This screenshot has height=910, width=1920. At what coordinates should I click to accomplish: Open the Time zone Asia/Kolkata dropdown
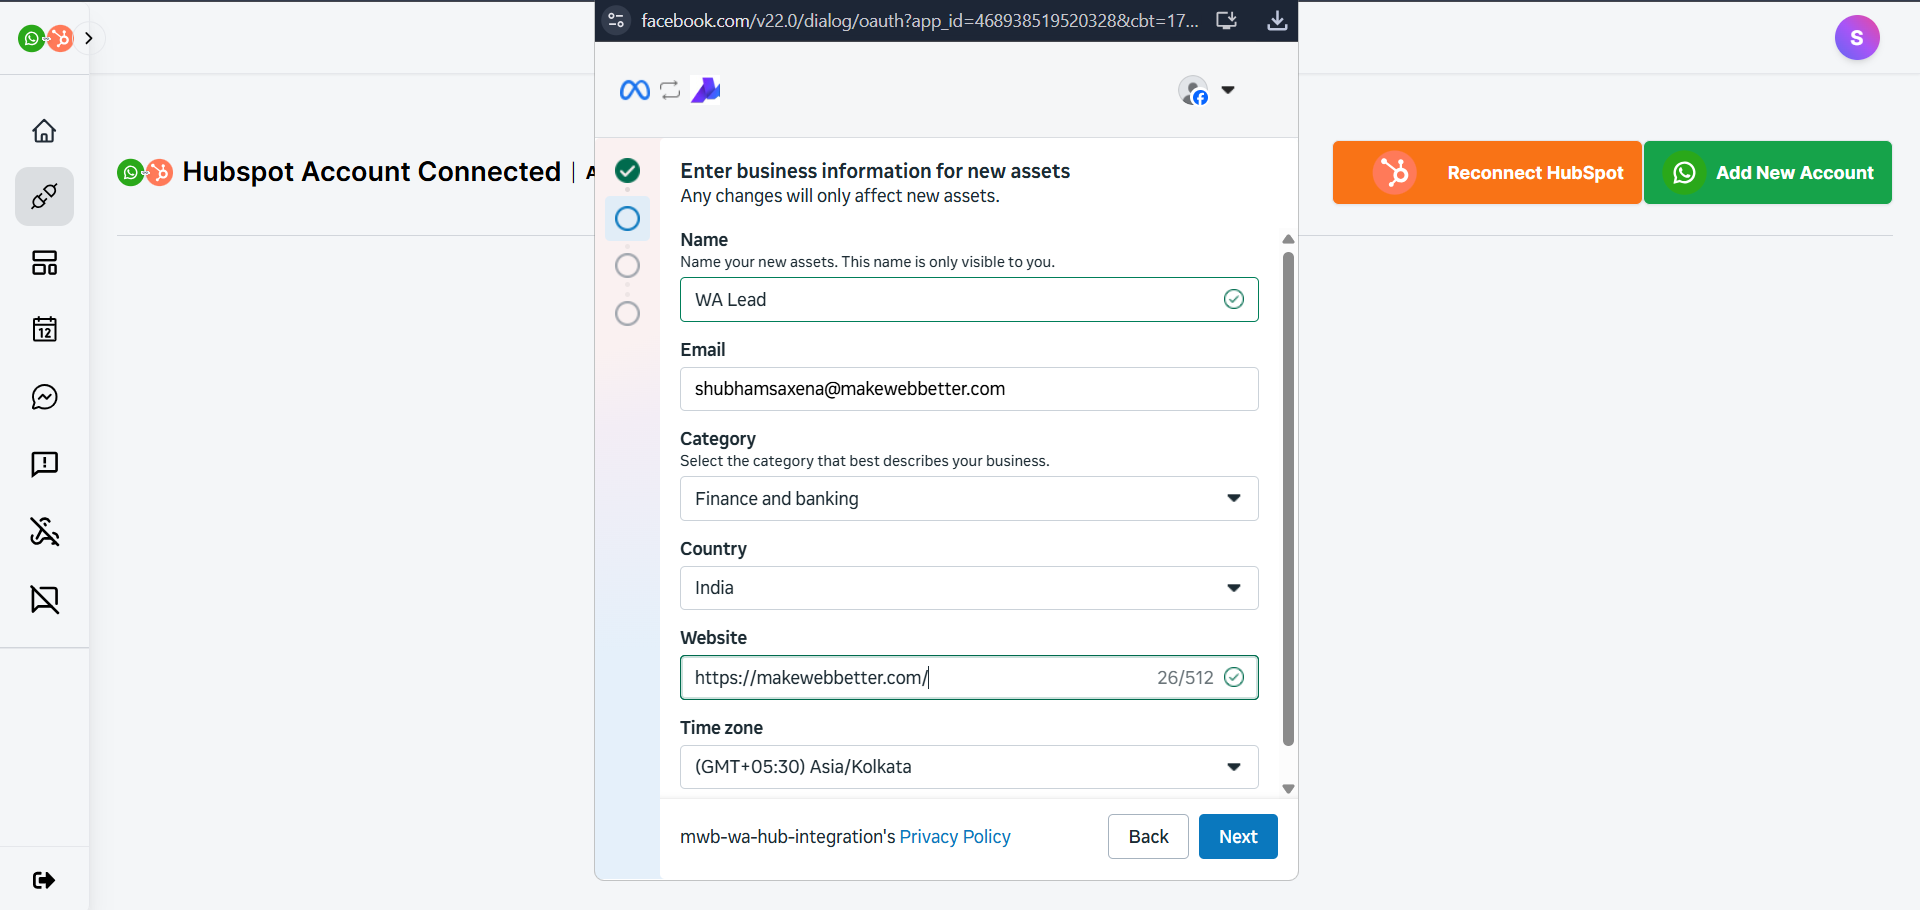968,767
